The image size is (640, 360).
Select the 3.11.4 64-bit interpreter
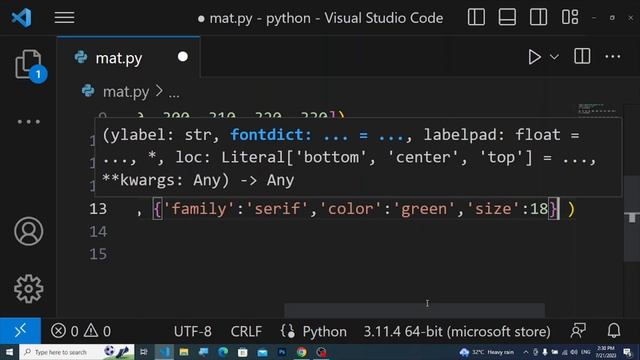tap(457, 331)
